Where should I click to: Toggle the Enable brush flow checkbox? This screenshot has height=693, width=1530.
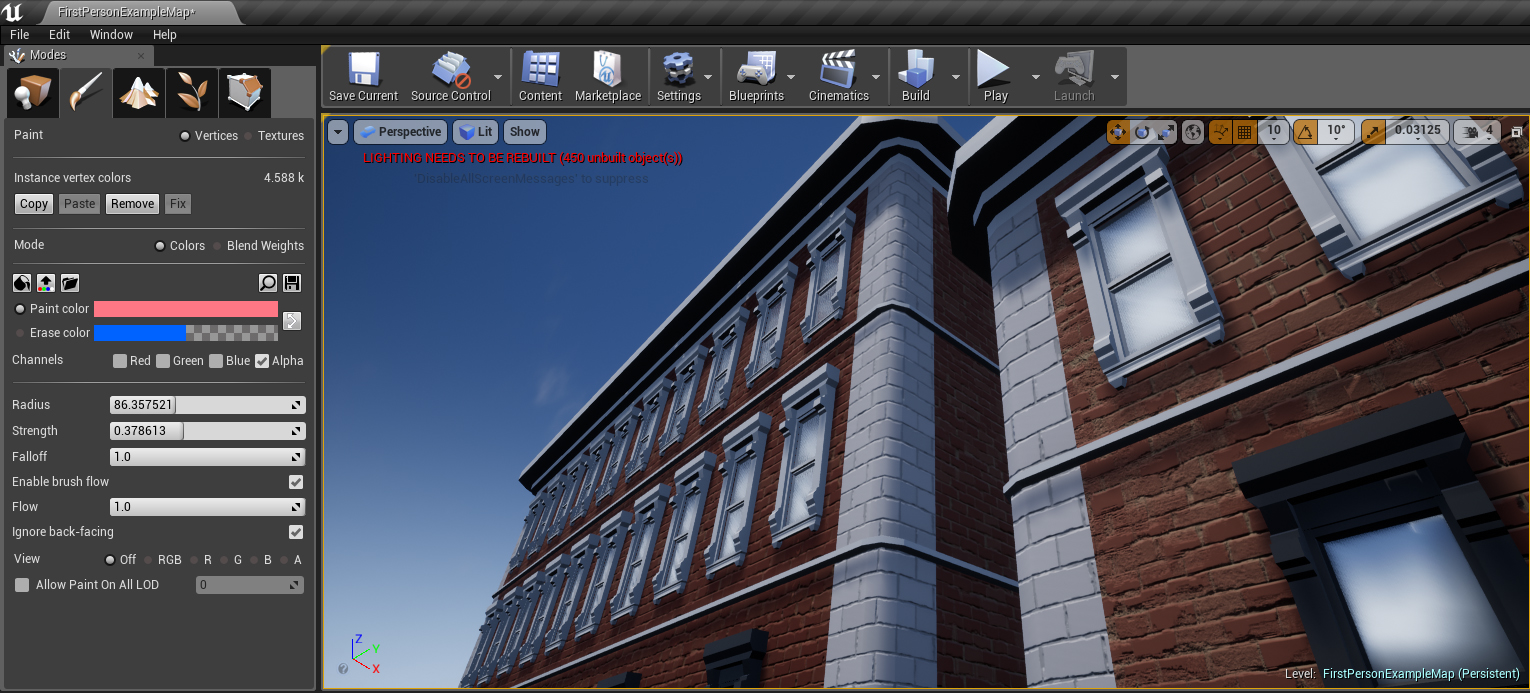coord(295,481)
